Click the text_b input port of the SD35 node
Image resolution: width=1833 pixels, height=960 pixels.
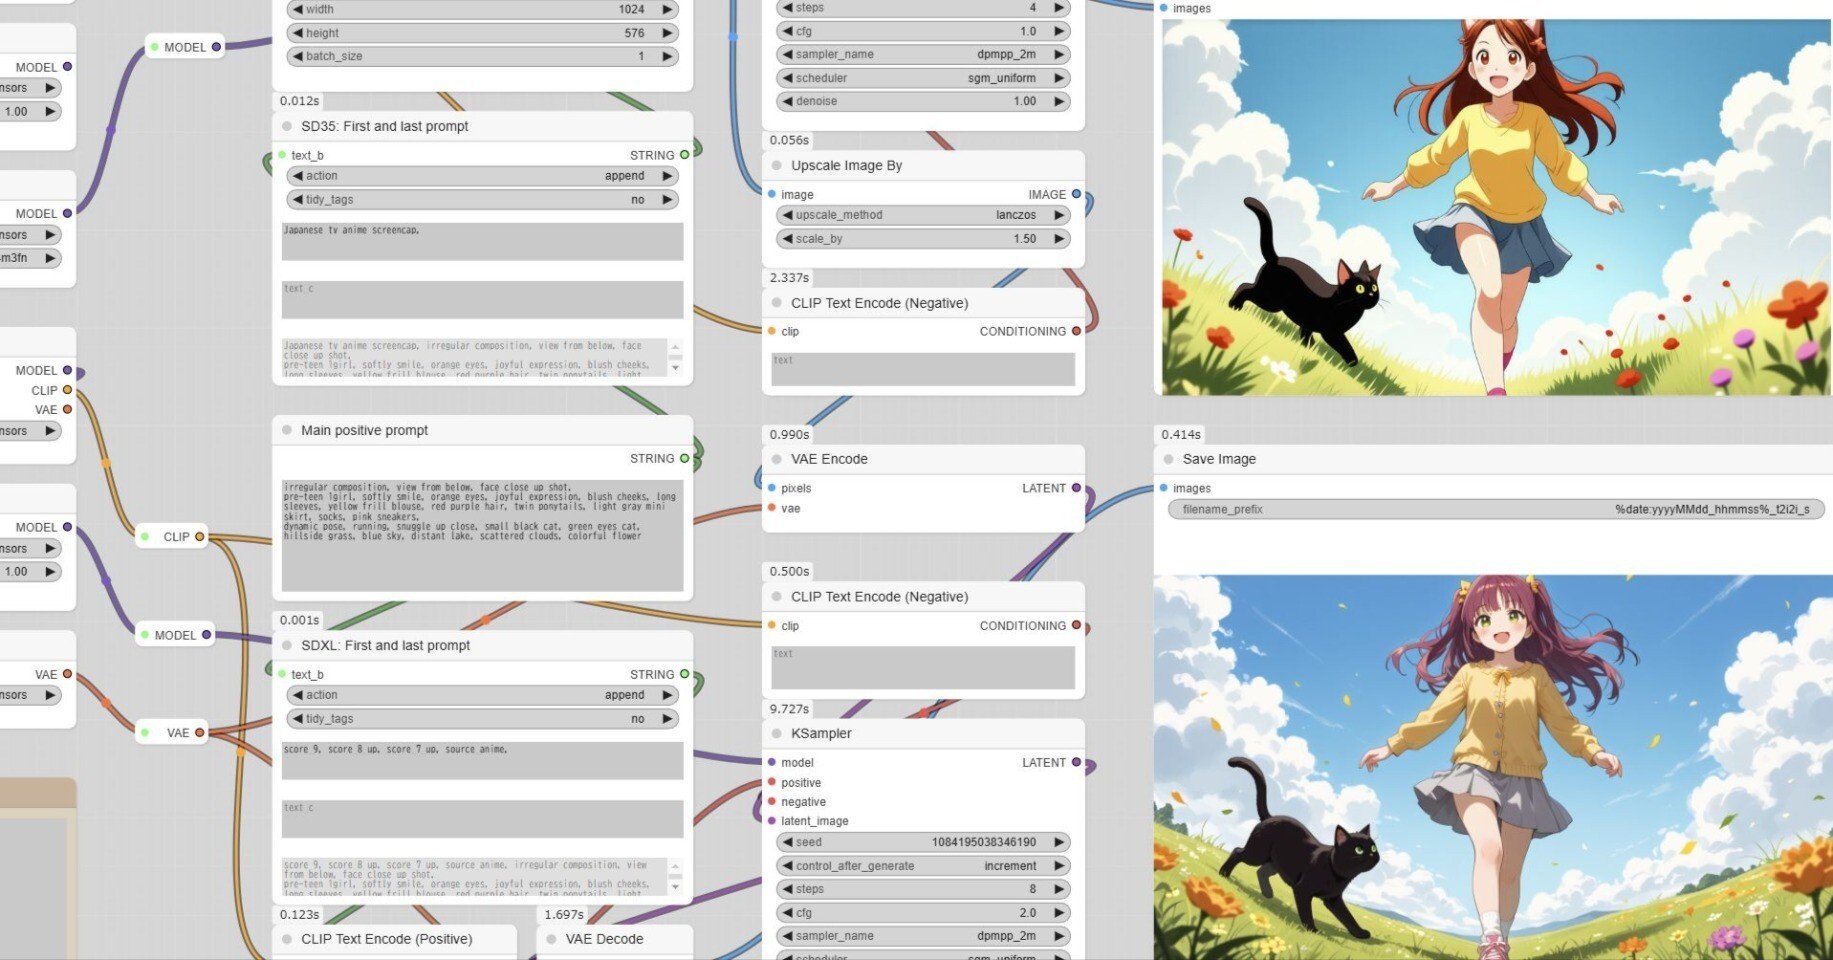coord(282,155)
